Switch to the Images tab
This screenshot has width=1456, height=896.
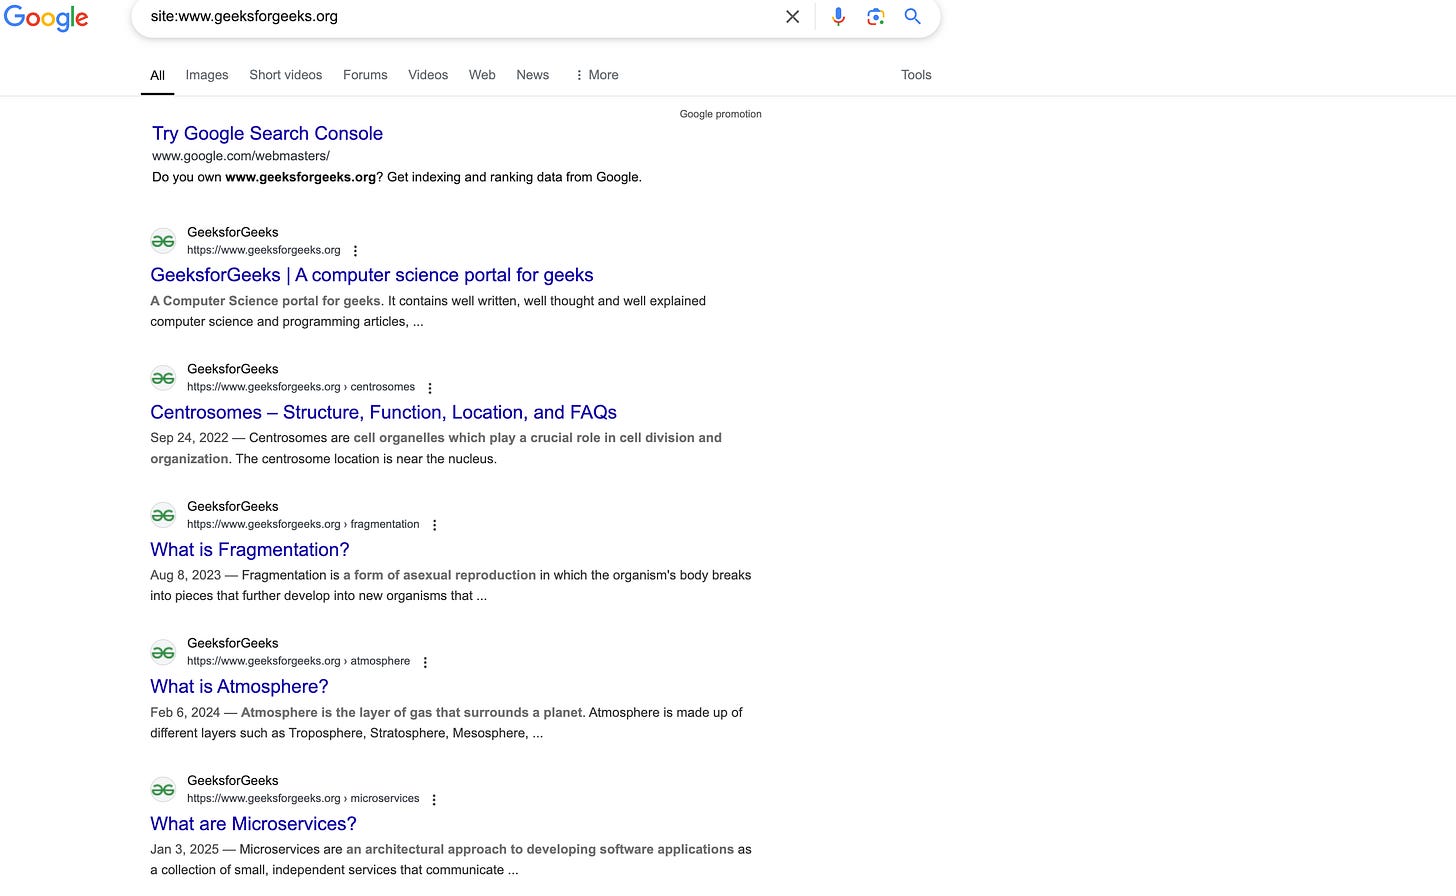pyautogui.click(x=207, y=75)
